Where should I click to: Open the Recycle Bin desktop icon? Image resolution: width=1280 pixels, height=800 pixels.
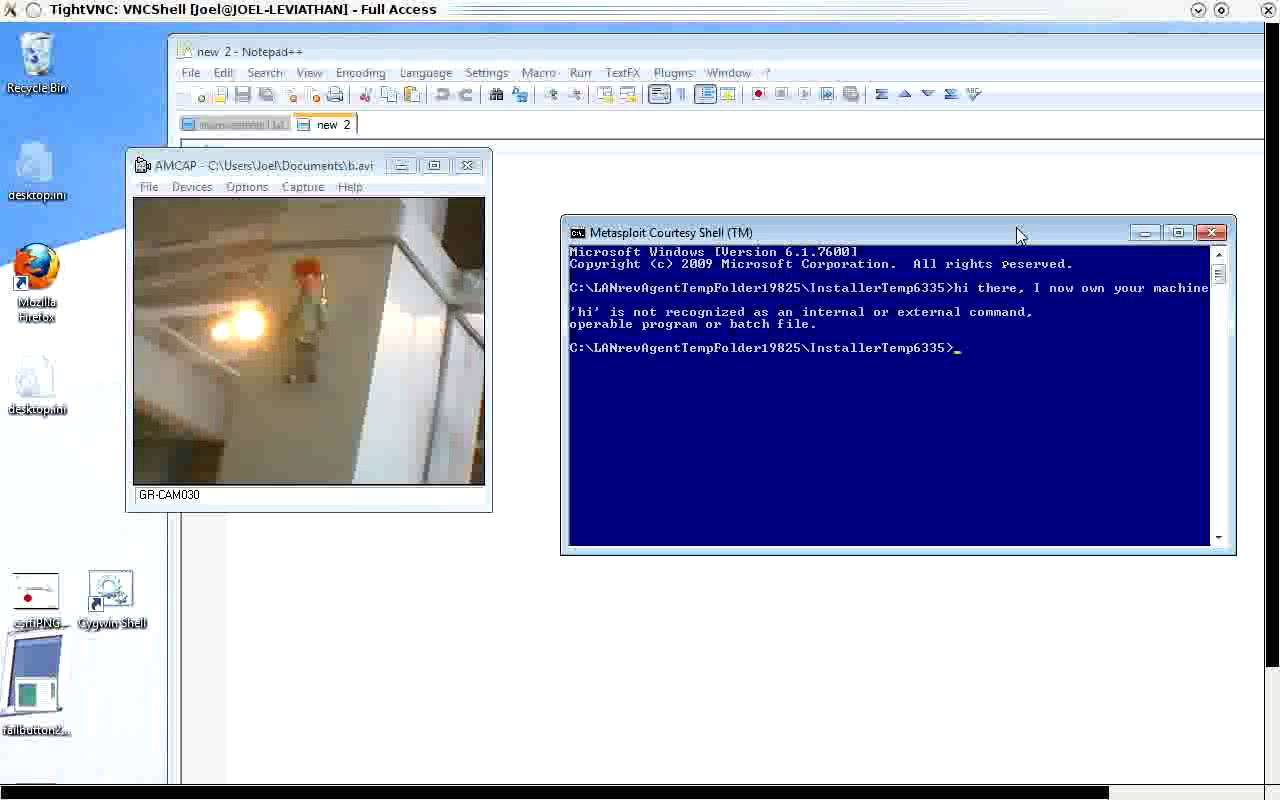click(x=37, y=62)
